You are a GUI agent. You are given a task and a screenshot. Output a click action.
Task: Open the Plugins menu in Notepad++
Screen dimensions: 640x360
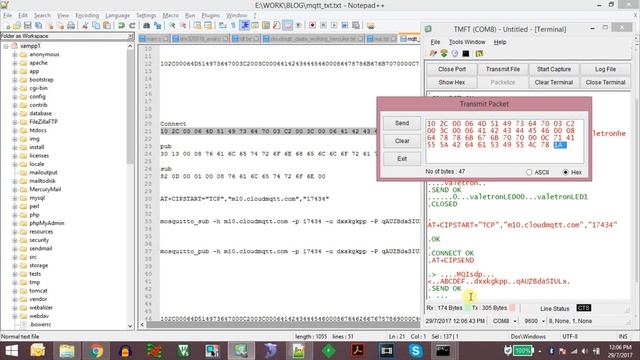pos(211,16)
